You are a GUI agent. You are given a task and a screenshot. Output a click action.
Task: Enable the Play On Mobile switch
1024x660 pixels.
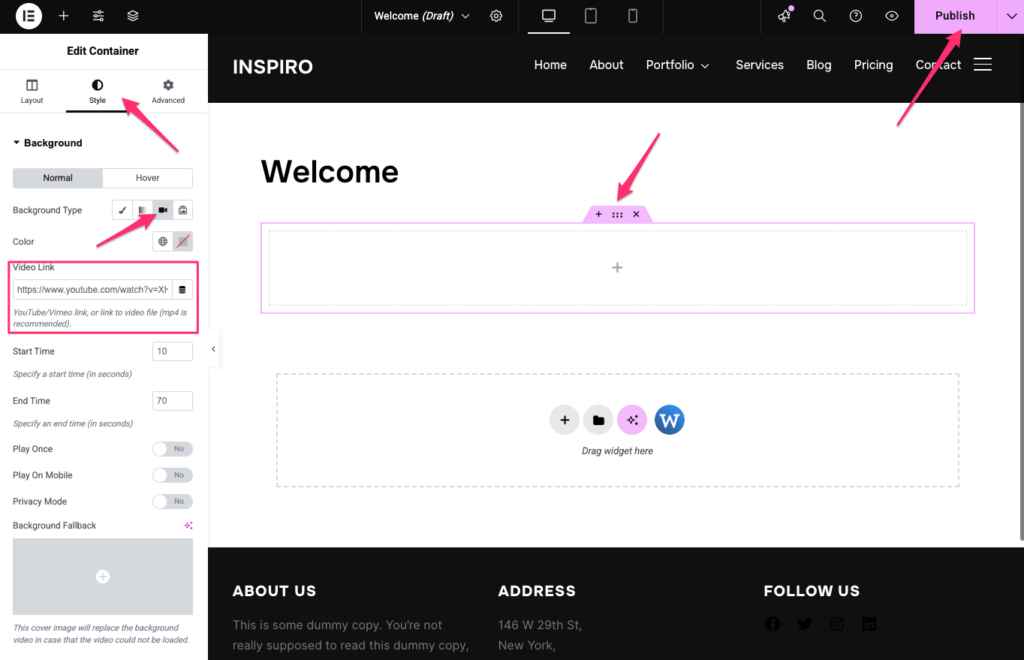click(172, 475)
